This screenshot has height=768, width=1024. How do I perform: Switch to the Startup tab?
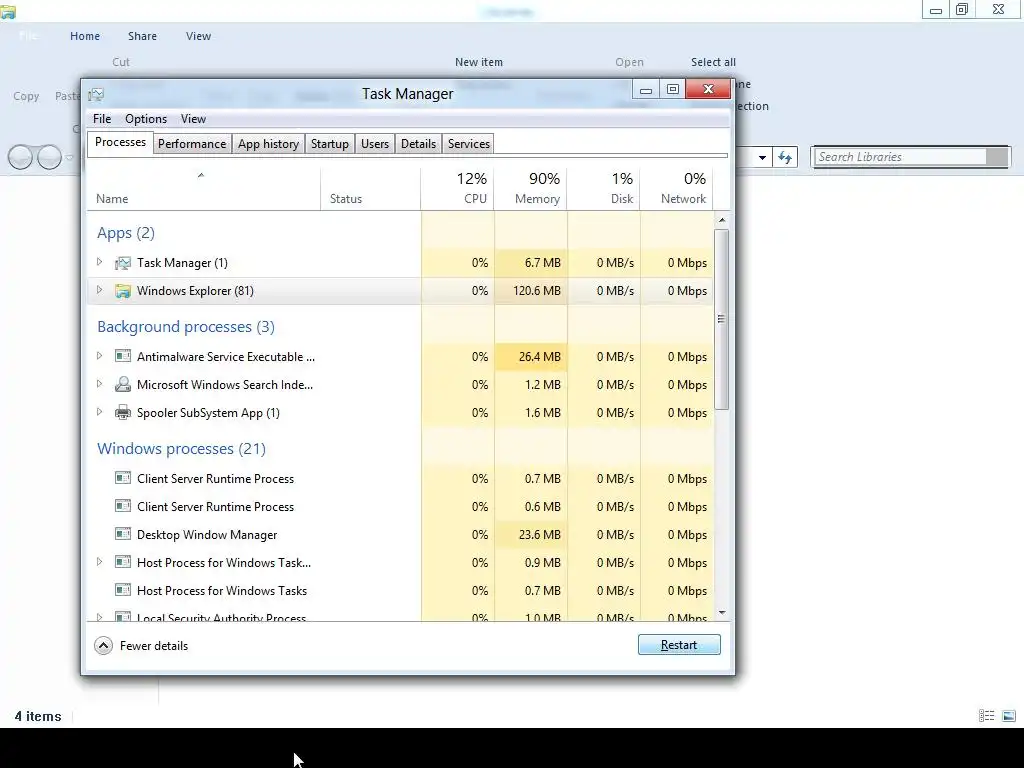pos(330,144)
